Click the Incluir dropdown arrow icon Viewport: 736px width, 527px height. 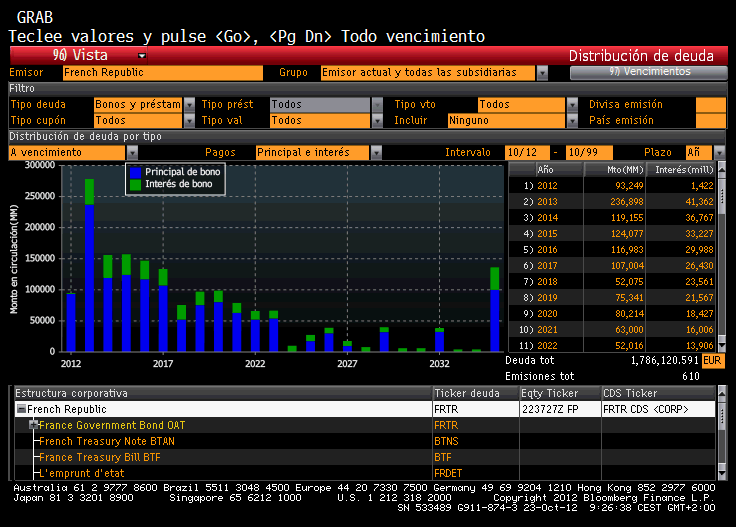(571, 120)
